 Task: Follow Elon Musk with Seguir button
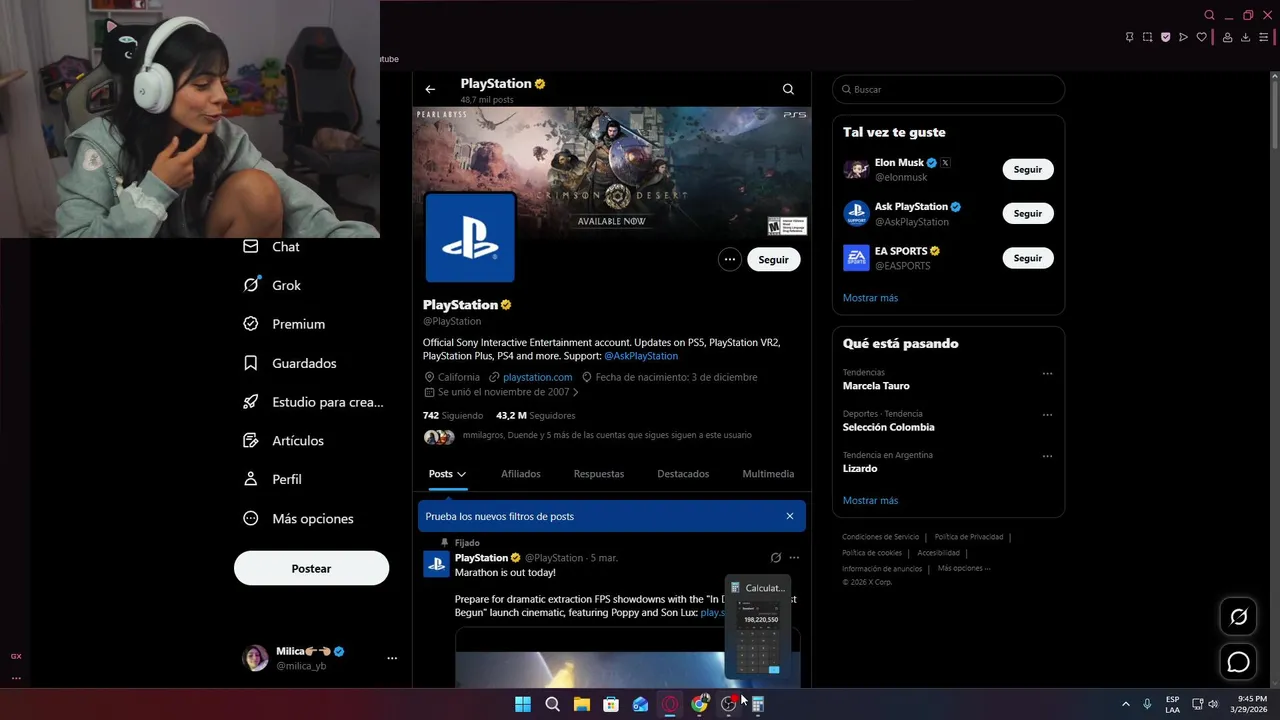click(x=1028, y=169)
